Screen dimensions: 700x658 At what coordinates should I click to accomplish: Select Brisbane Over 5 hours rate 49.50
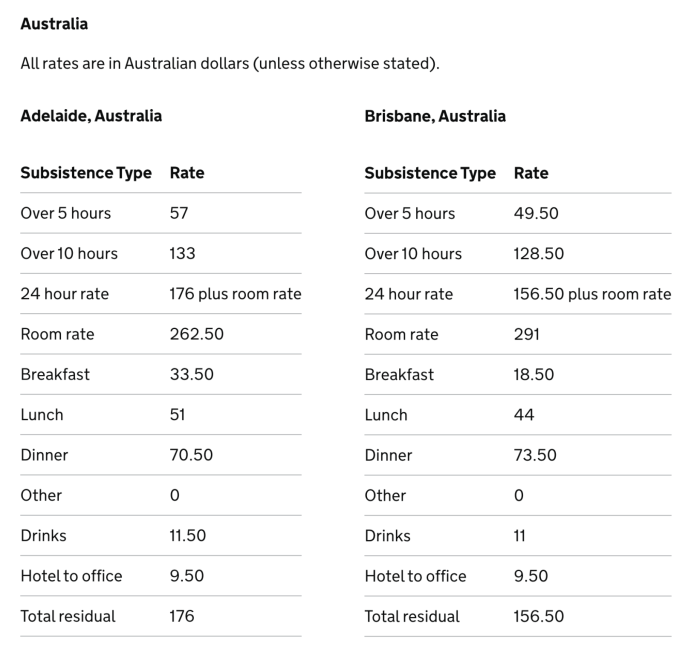(x=536, y=213)
